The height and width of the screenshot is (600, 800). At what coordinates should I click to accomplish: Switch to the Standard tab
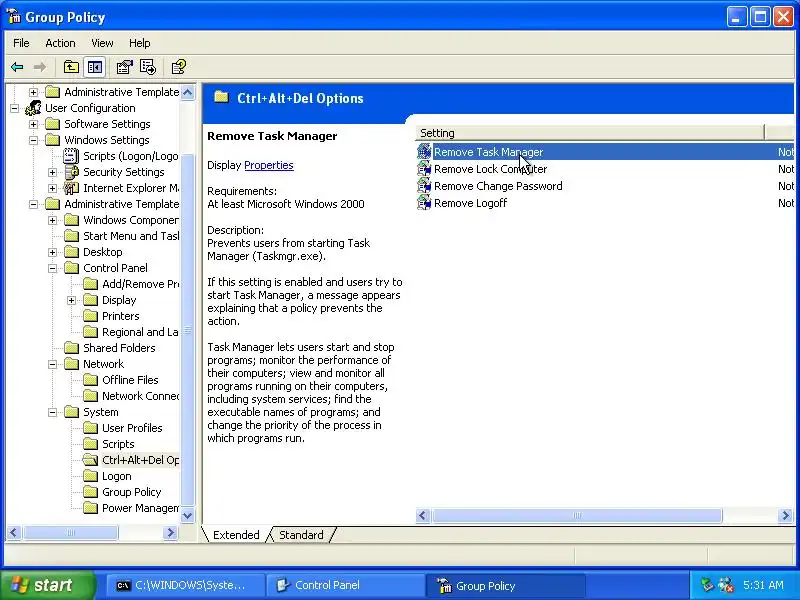pos(301,535)
